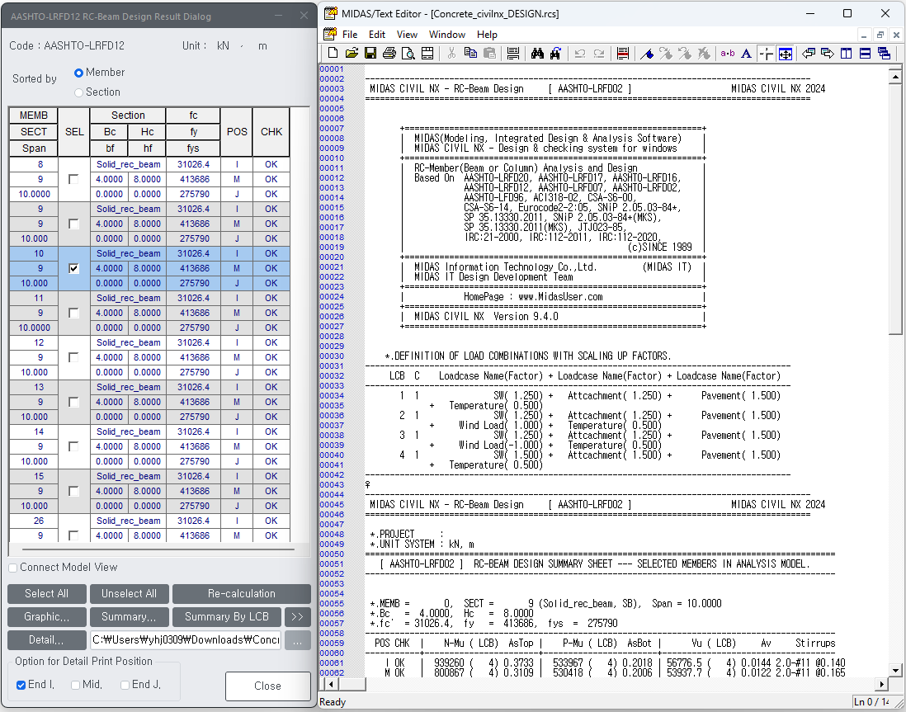Print the document with the printer icon
Screen dimensions: 906x712
[389, 54]
